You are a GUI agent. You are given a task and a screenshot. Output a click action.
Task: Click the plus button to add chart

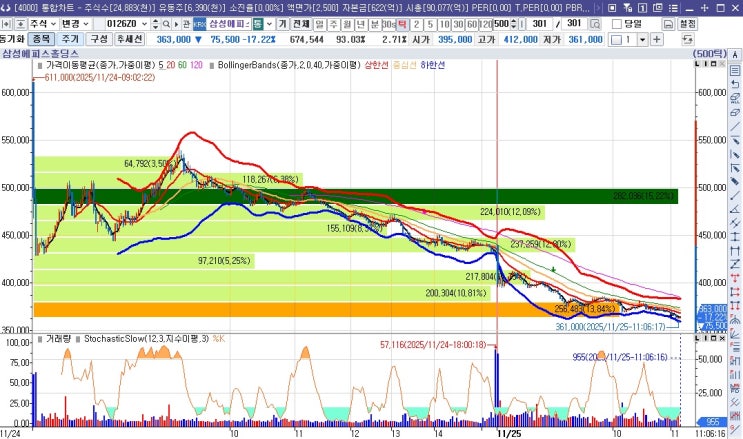tap(657, 39)
